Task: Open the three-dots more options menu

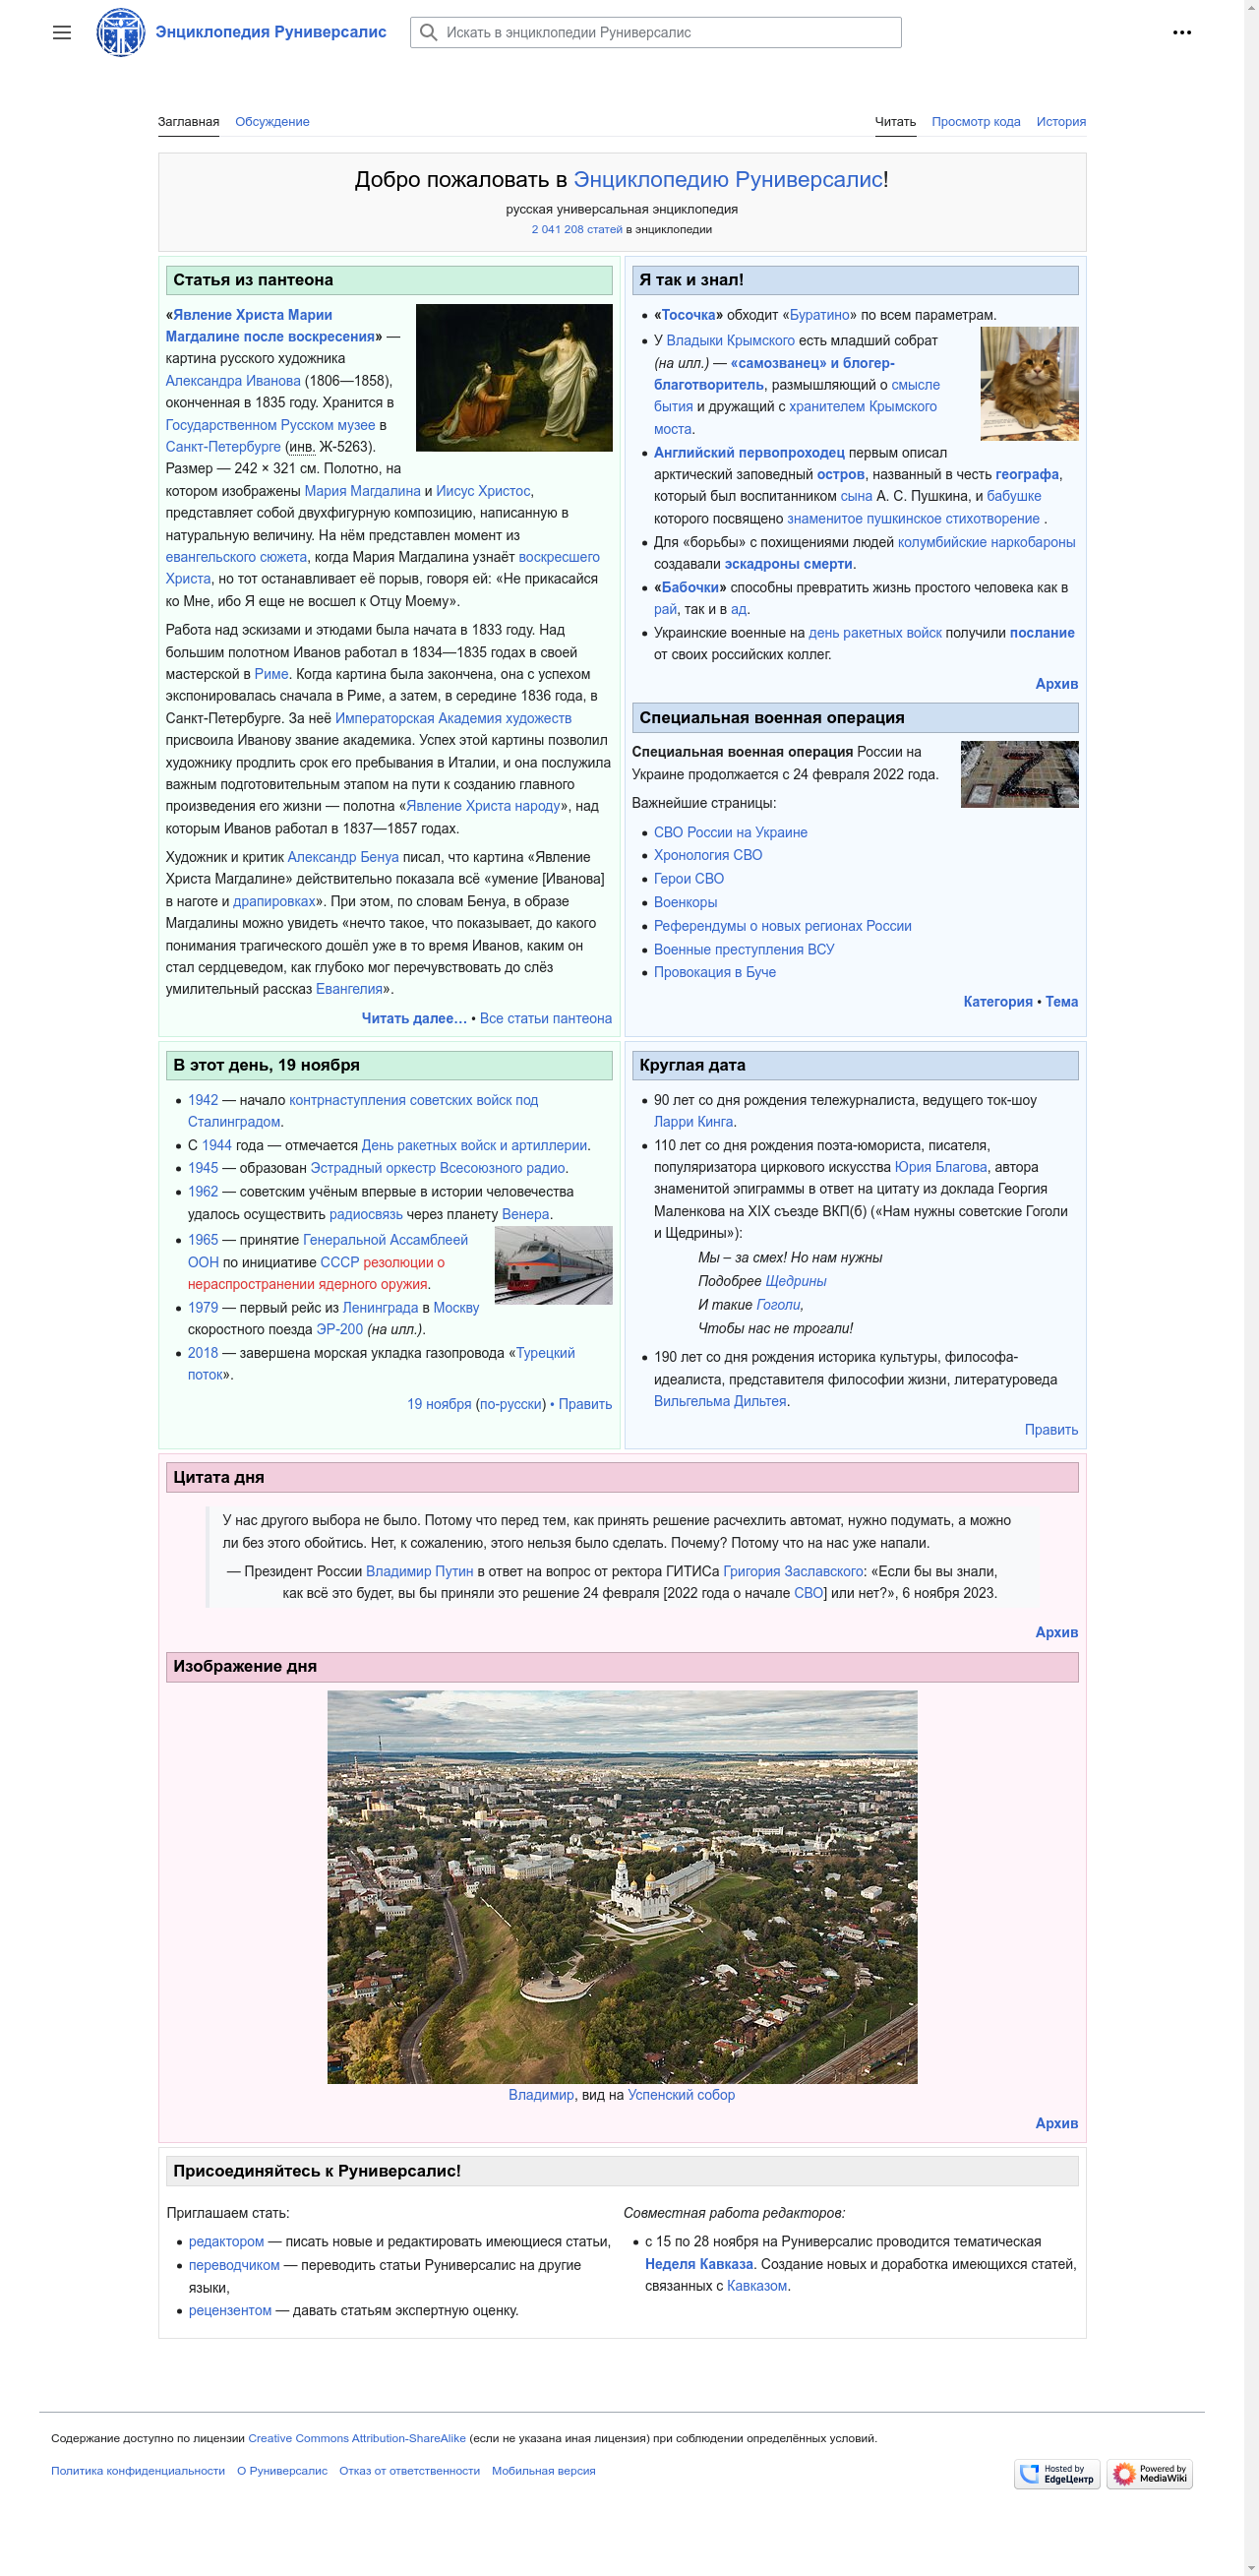Action: pyautogui.click(x=1181, y=32)
